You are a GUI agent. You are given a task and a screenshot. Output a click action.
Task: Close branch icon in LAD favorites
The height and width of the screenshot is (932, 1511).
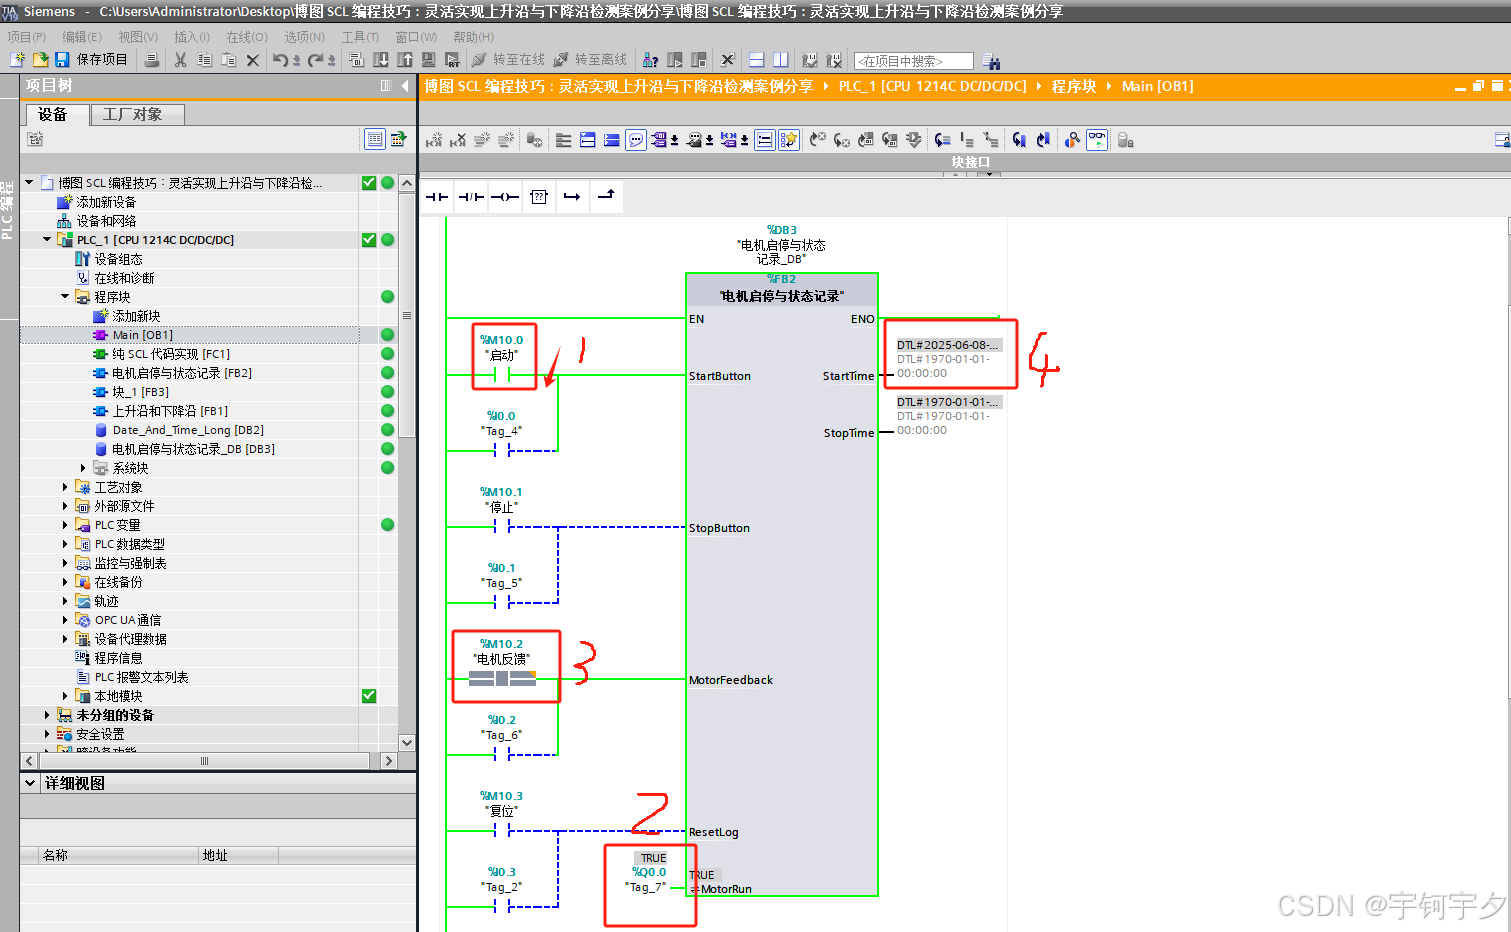click(x=606, y=196)
